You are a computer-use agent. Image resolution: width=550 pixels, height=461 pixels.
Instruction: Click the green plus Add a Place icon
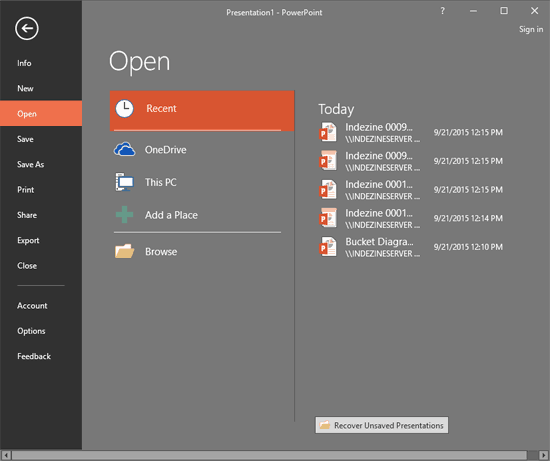tap(125, 215)
